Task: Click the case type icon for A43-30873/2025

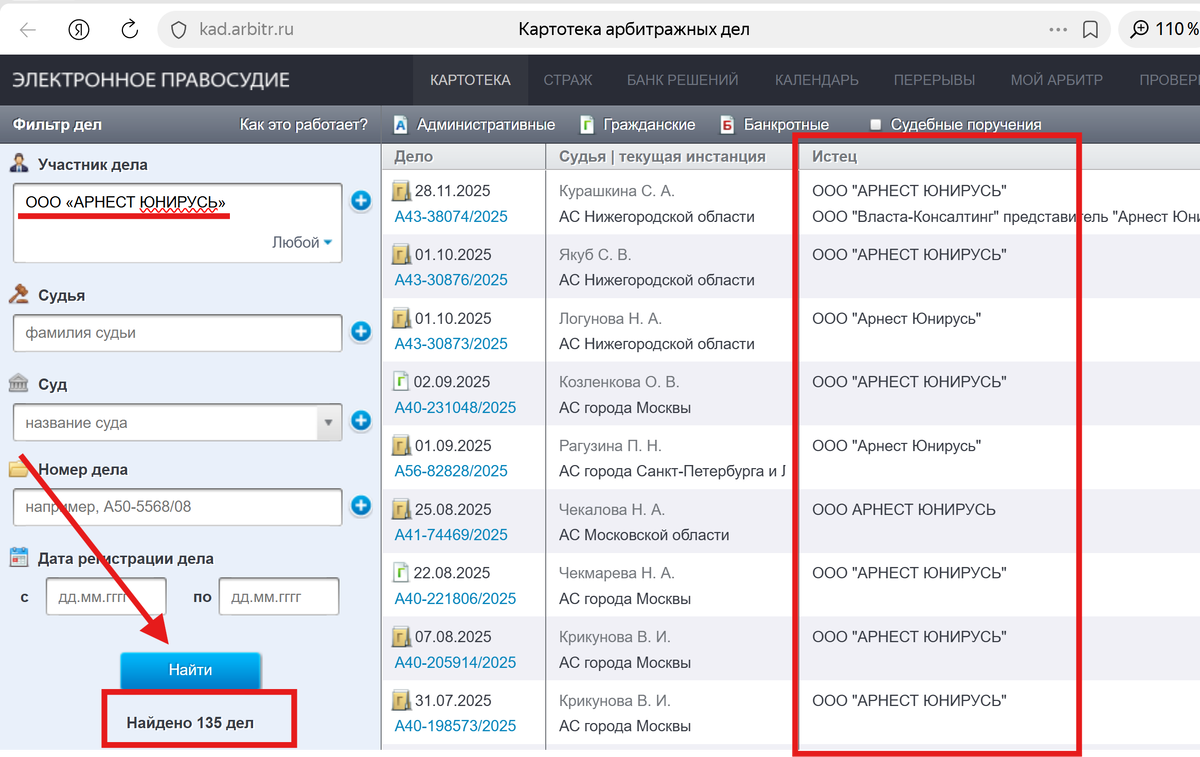Action: pyautogui.click(x=401, y=318)
